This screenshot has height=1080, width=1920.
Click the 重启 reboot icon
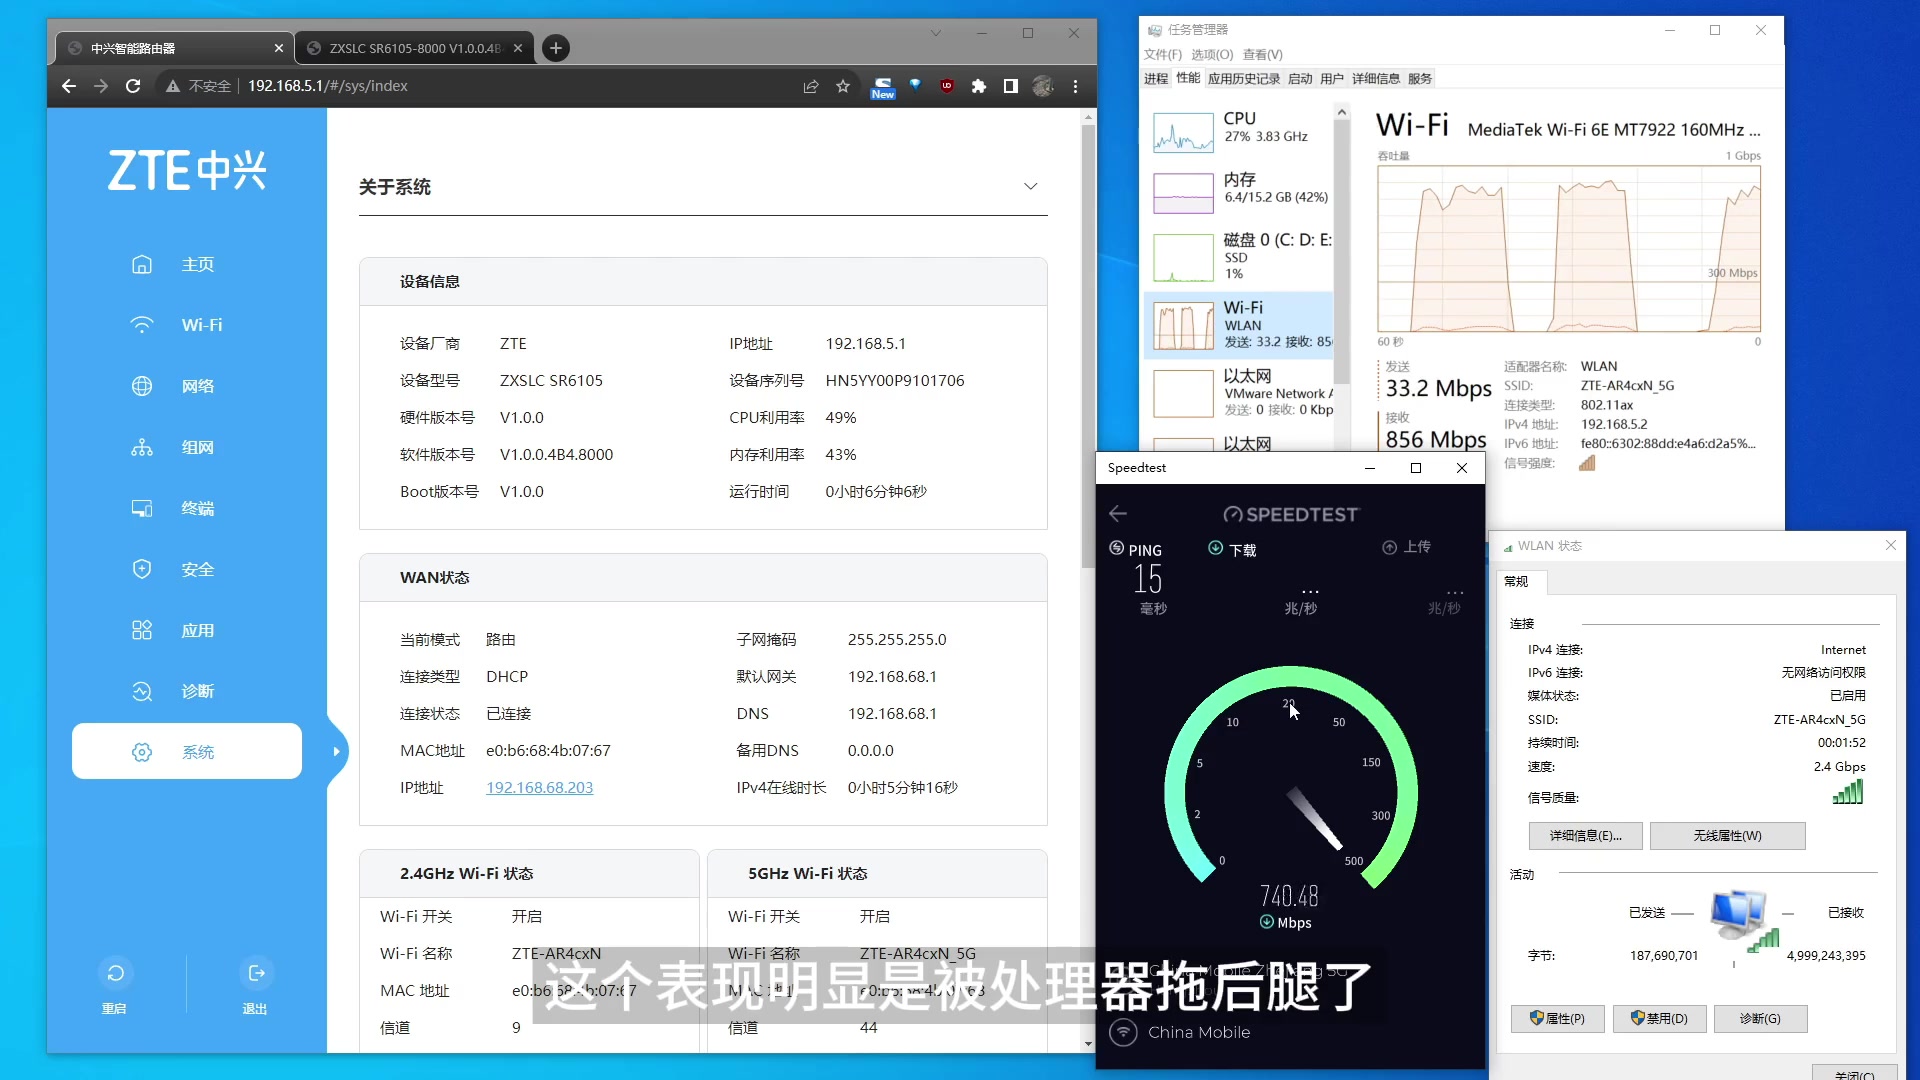click(115, 973)
